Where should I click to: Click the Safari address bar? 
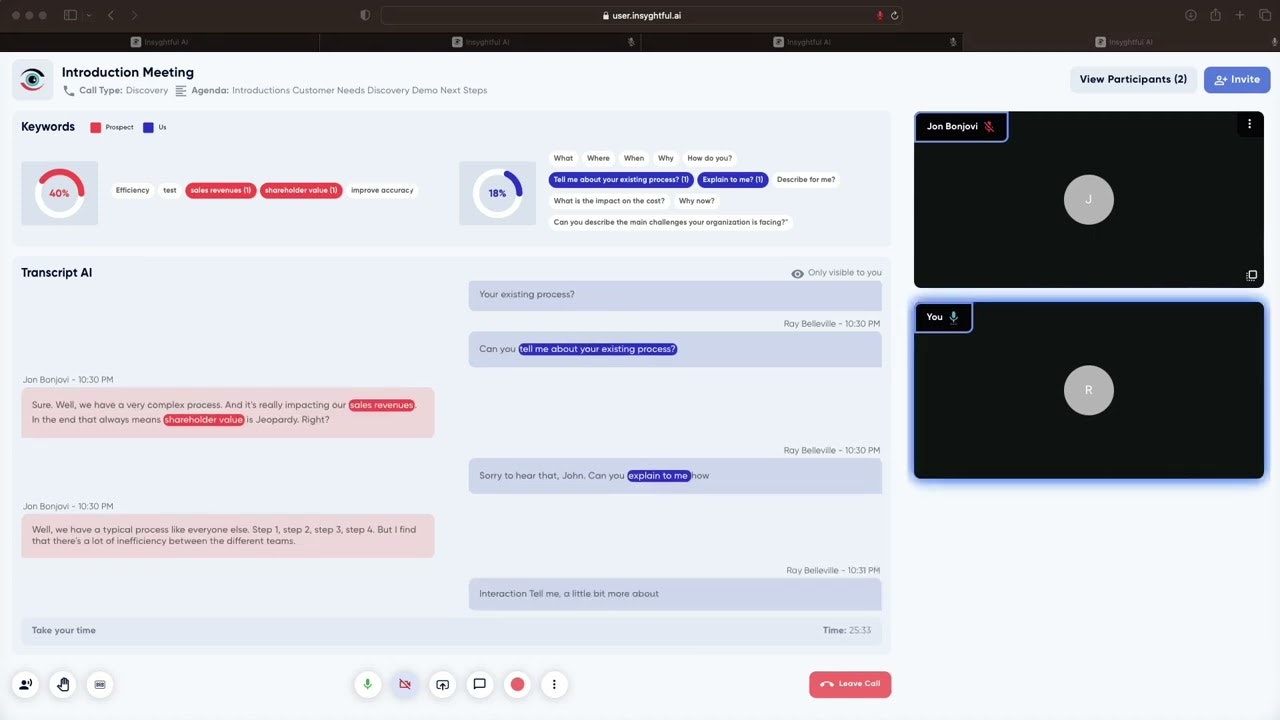tap(641, 15)
